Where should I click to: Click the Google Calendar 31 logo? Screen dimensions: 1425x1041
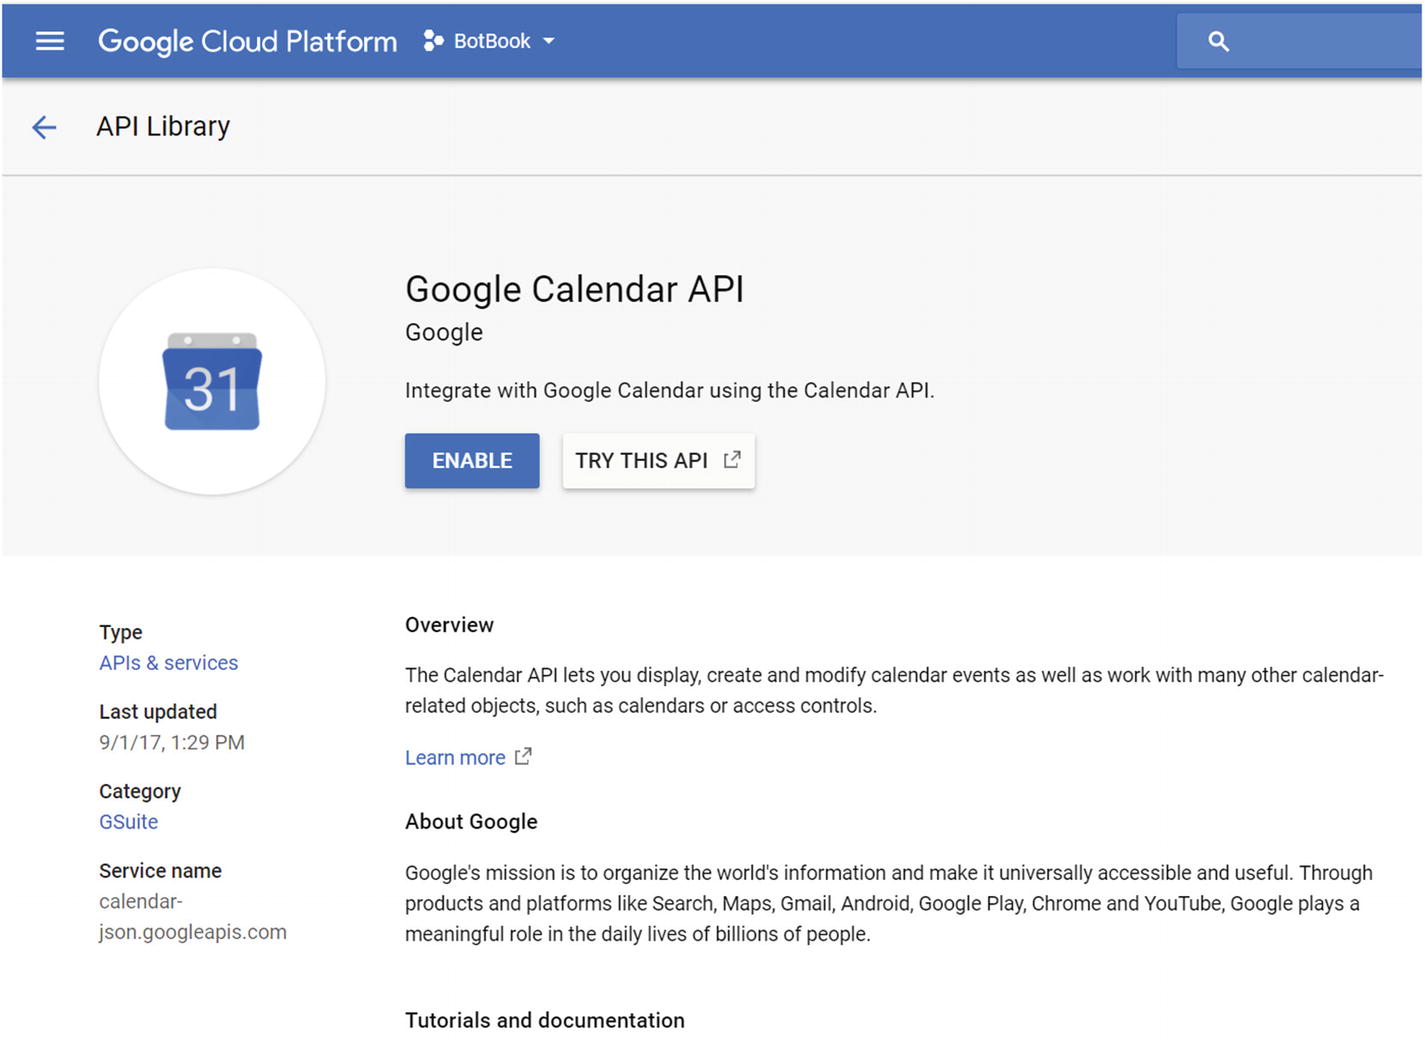point(212,382)
